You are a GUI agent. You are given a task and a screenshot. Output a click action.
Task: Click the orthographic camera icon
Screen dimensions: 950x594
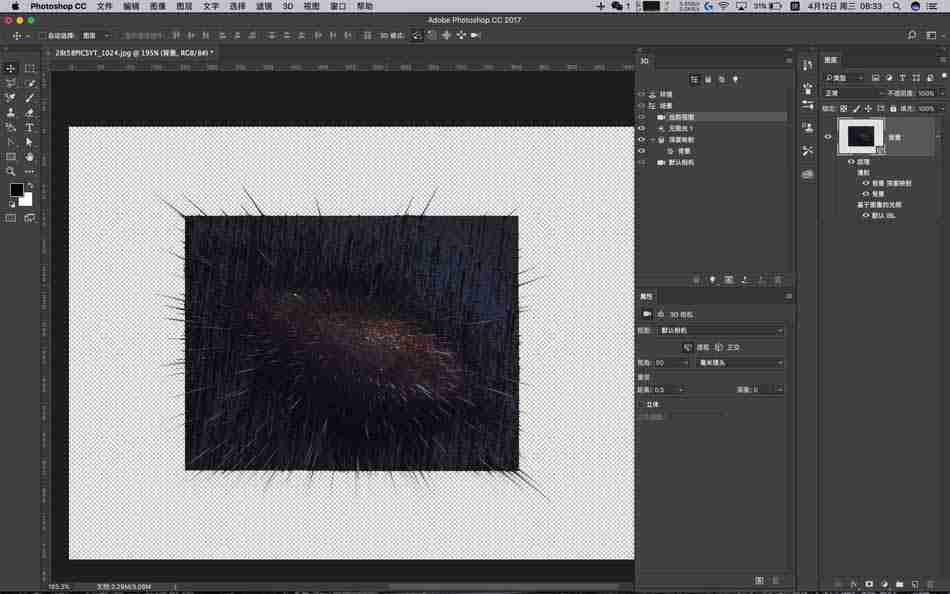[719, 348]
